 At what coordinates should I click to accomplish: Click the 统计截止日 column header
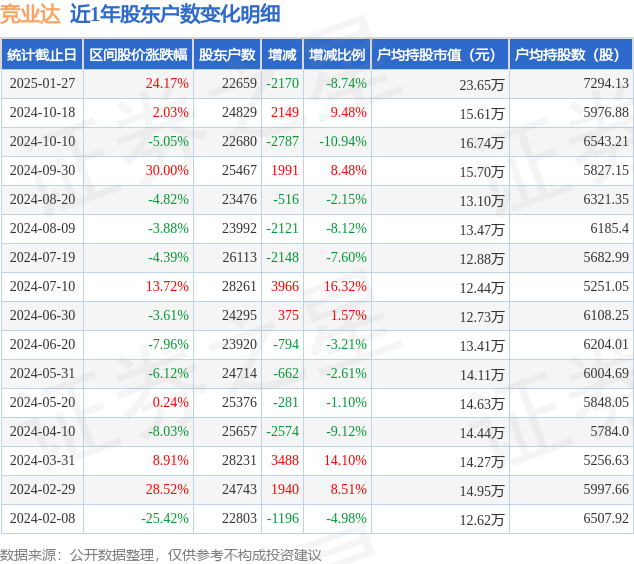tap(42, 55)
